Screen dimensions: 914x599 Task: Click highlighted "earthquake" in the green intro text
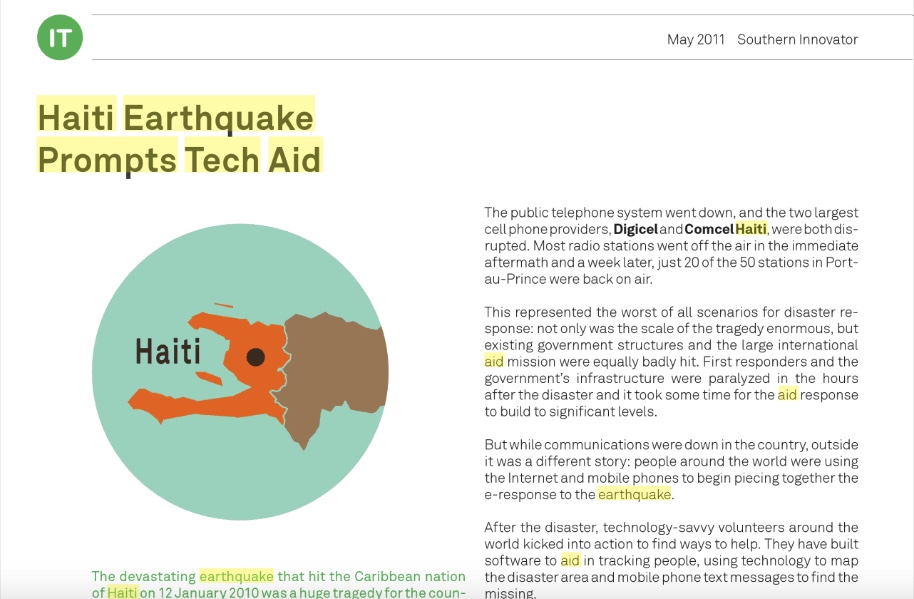click(236, 576)
